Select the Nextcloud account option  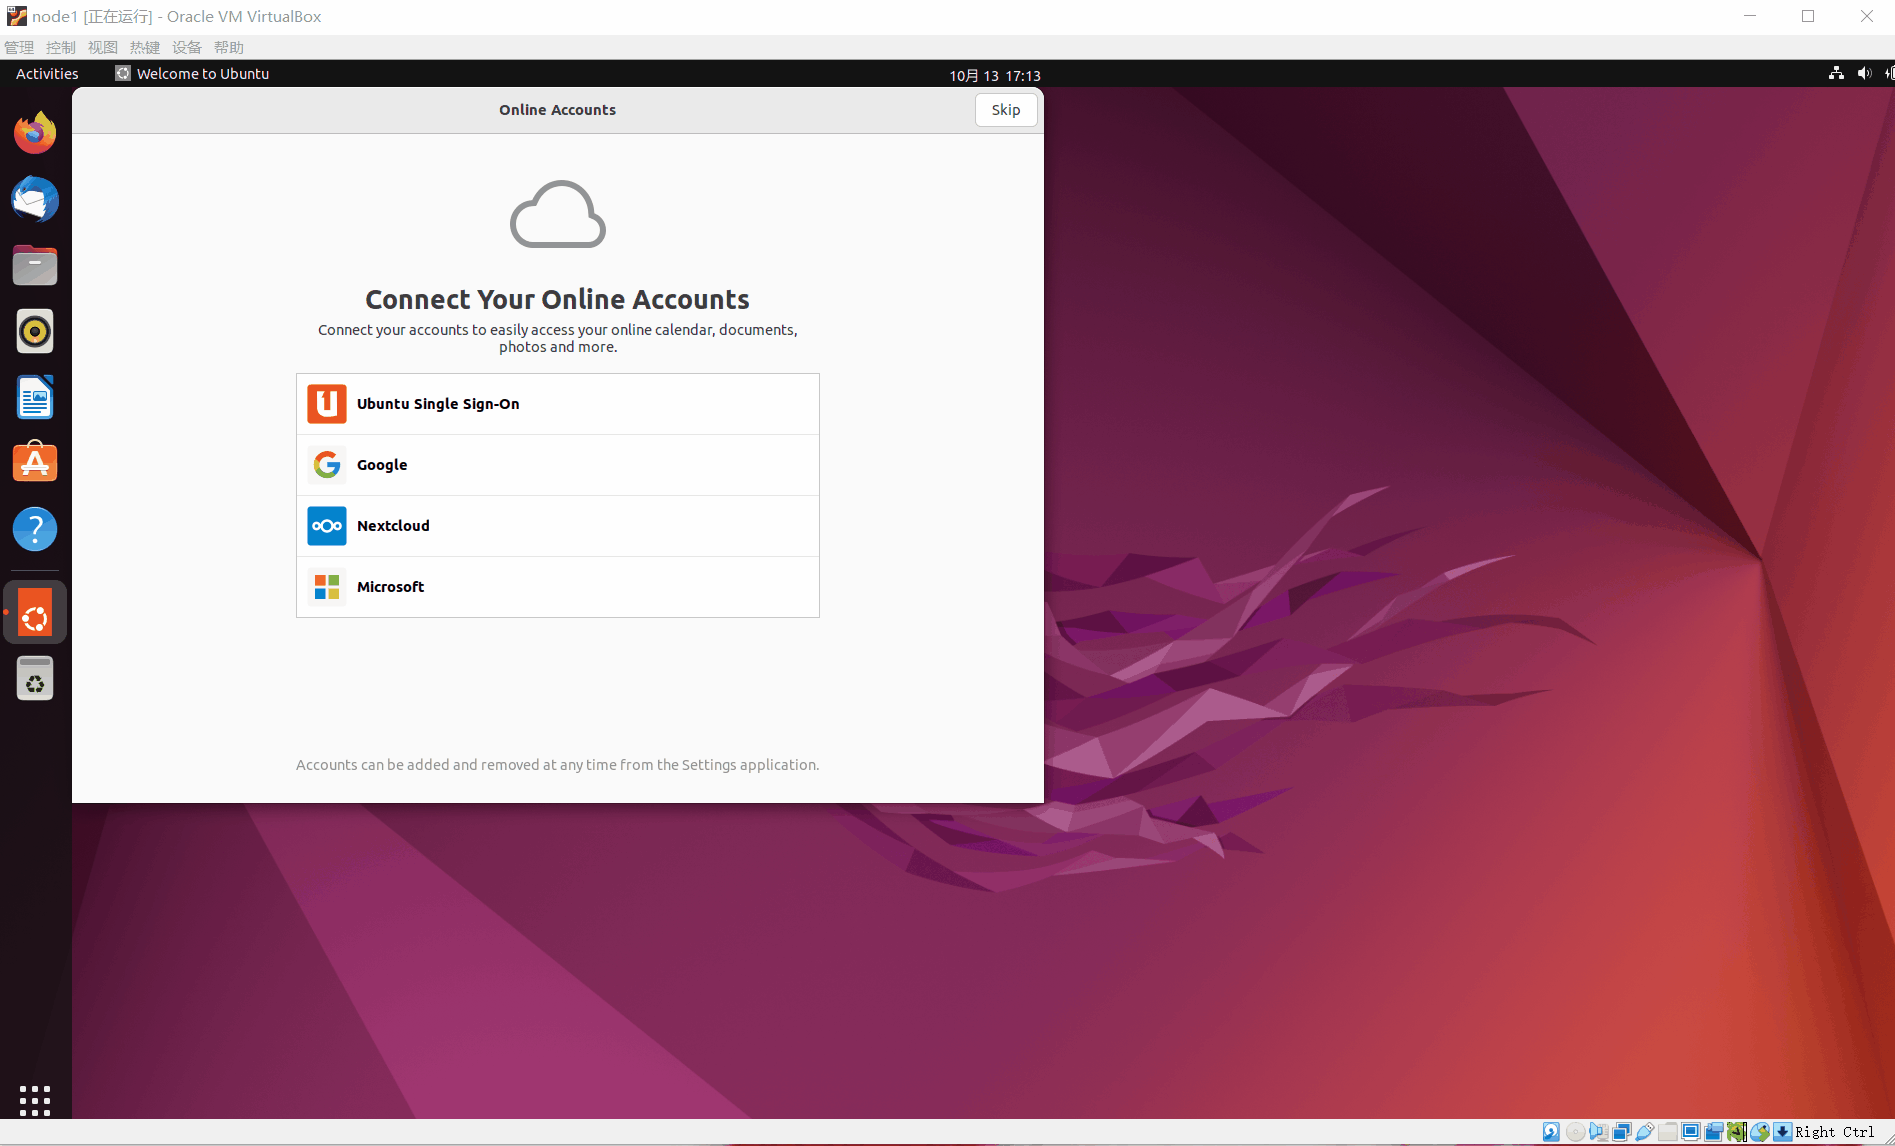(x=557, y=526)
